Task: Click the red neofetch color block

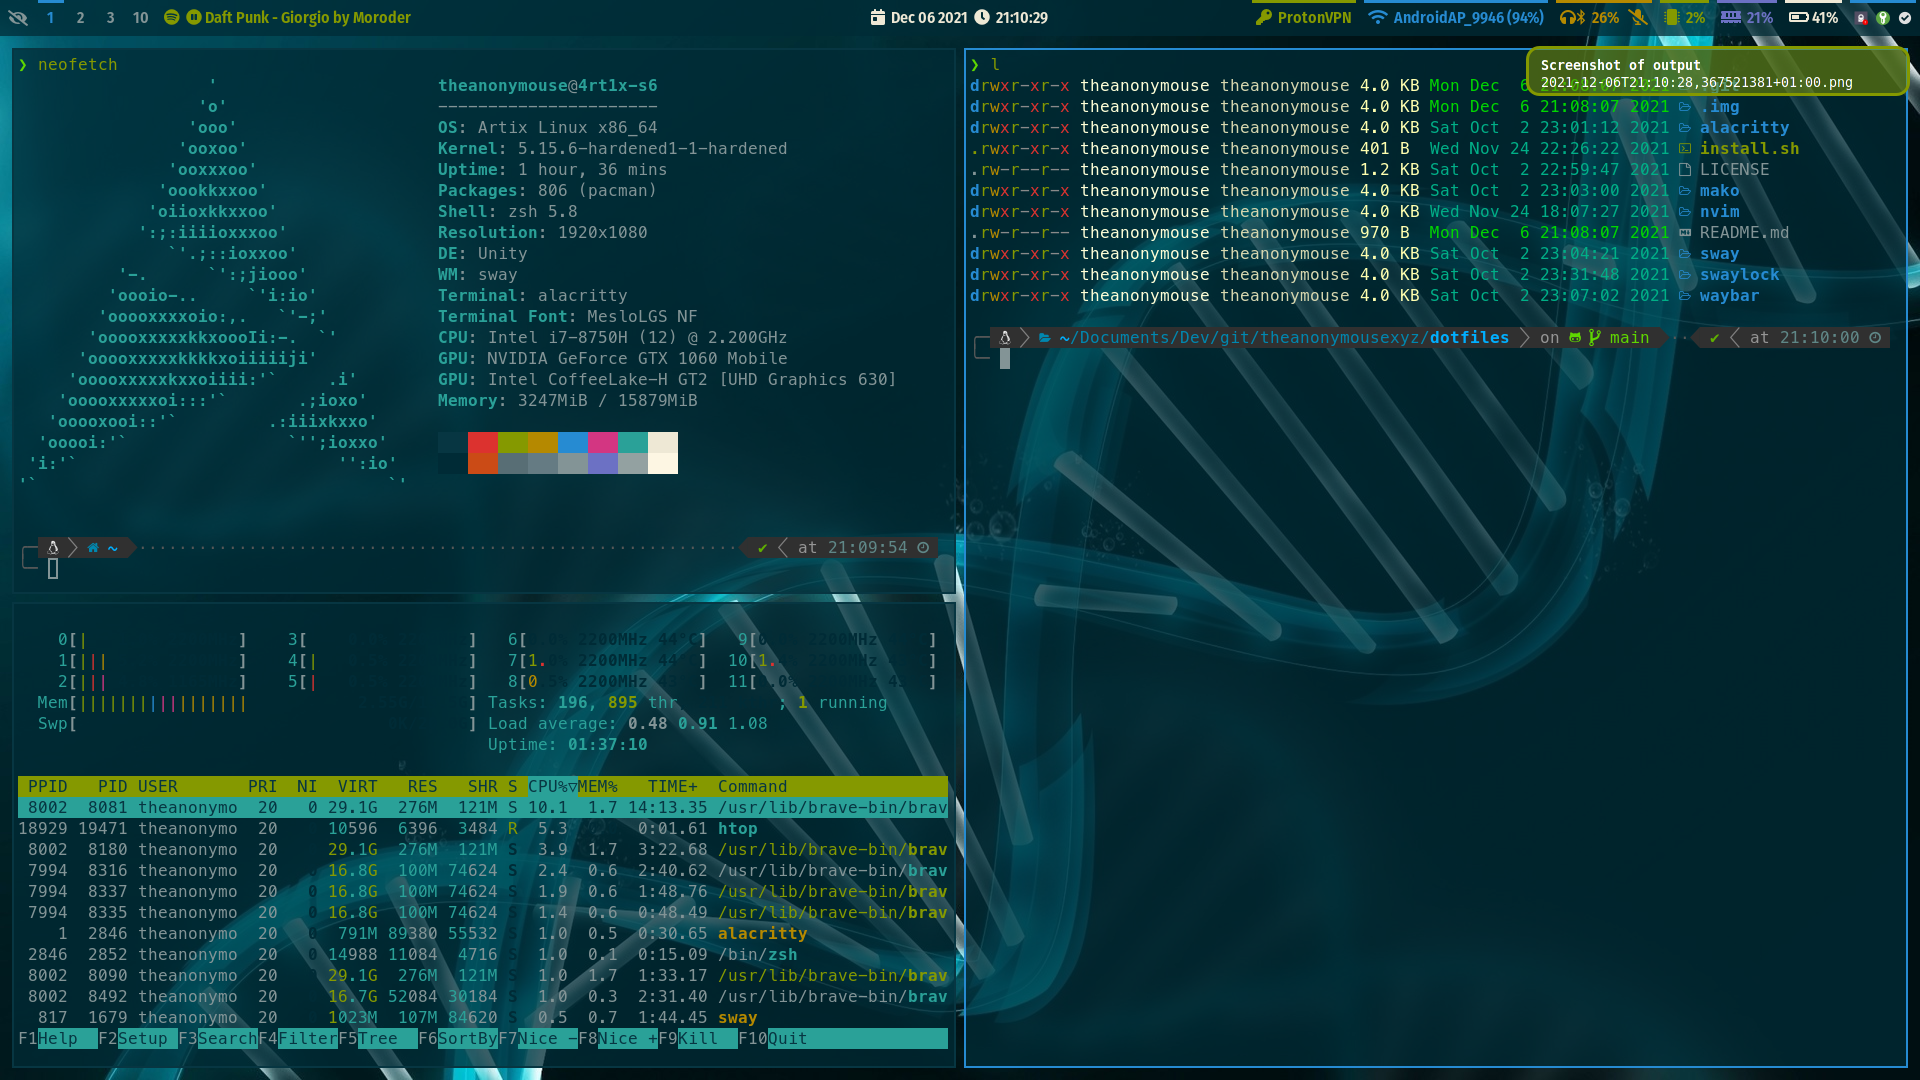Action: 483,442
